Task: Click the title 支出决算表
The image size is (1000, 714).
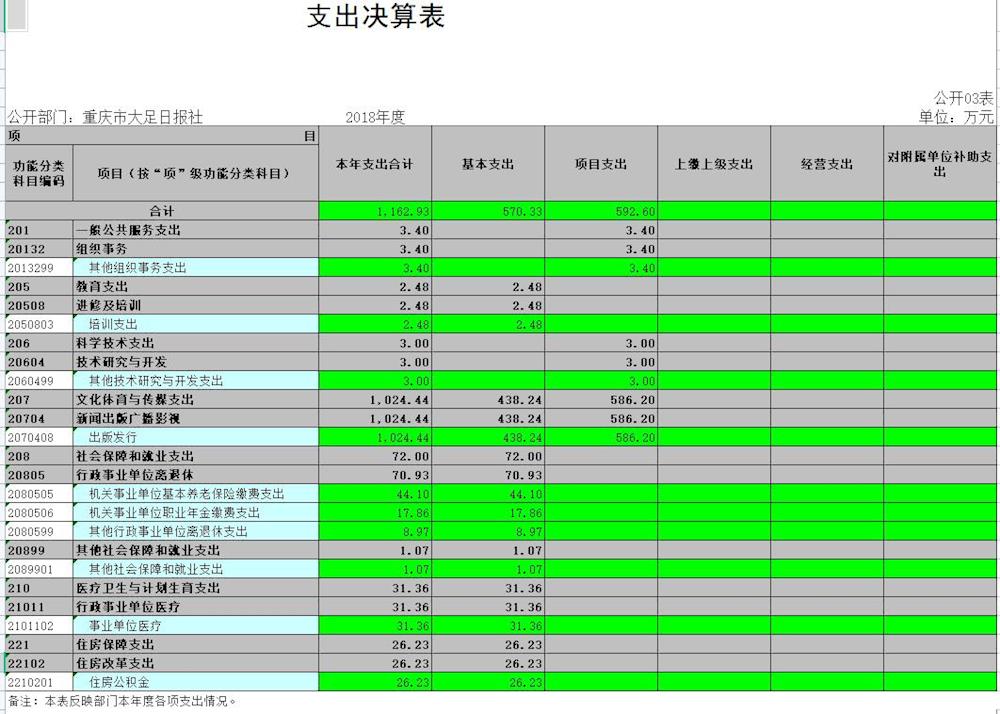Action: [375, 17]
